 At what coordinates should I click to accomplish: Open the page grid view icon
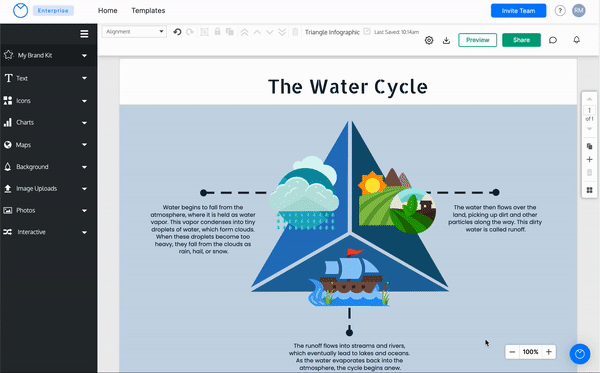[589, 190]
